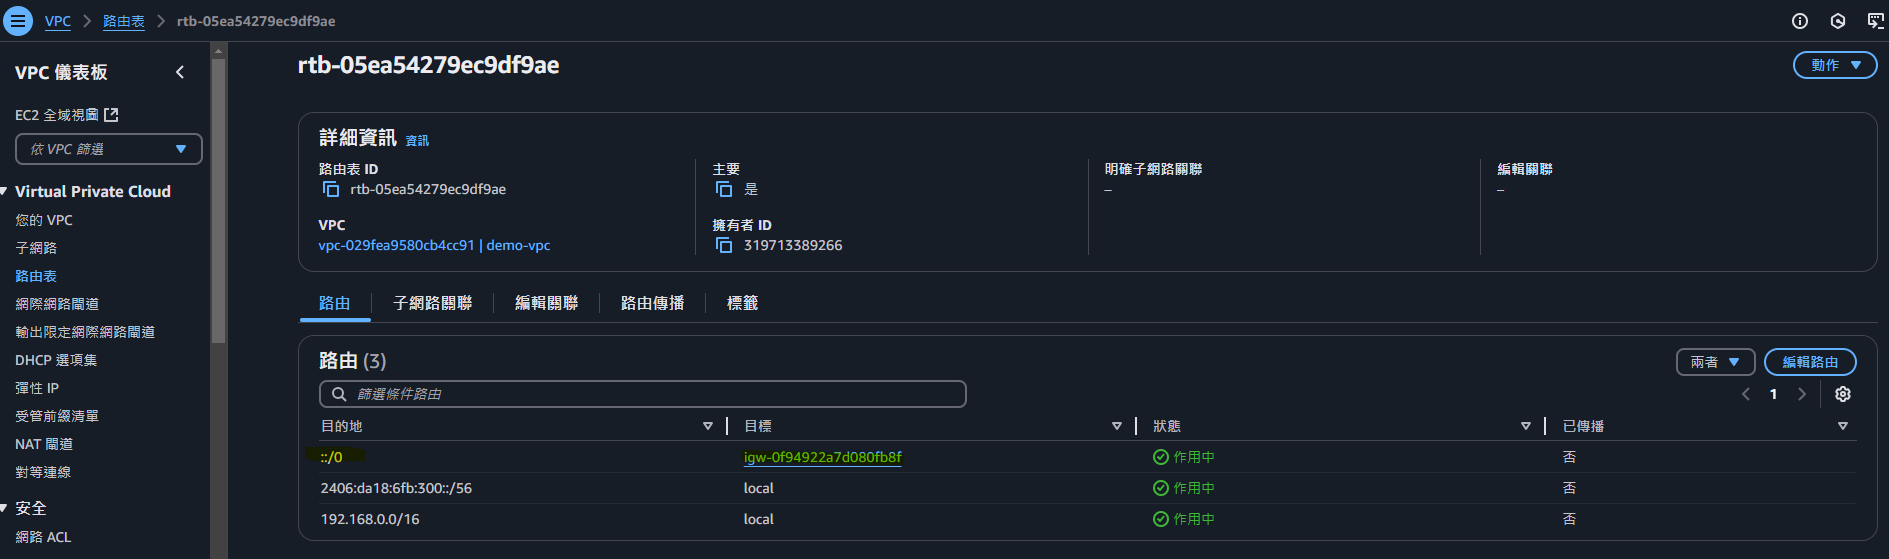Open the 動作 actions dropdown
Viewport: 1889px width, 559px height.
tap(1834, 65)
